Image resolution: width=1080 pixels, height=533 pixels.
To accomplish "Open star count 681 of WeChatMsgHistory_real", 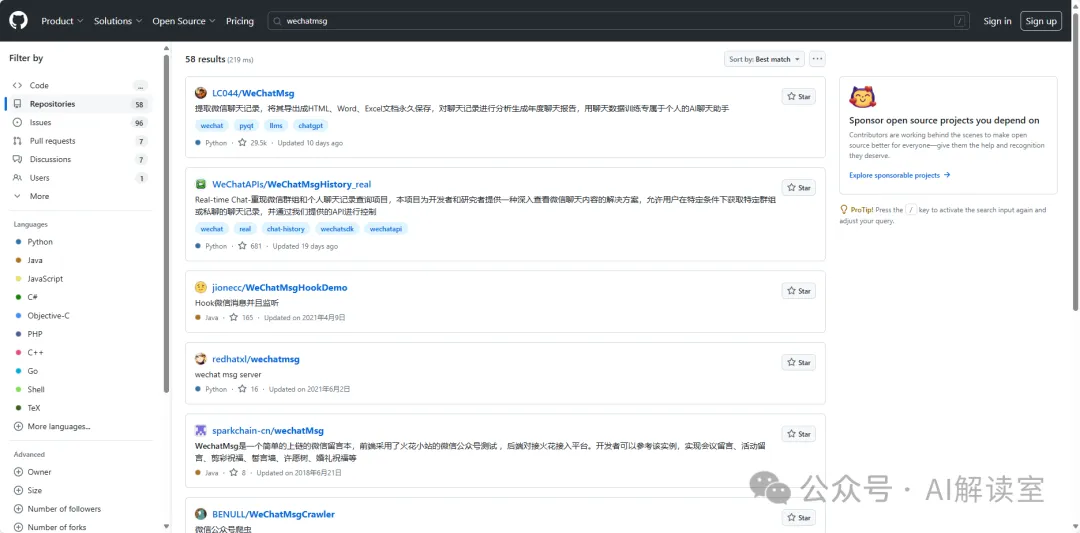I will (x=250, y=246).
